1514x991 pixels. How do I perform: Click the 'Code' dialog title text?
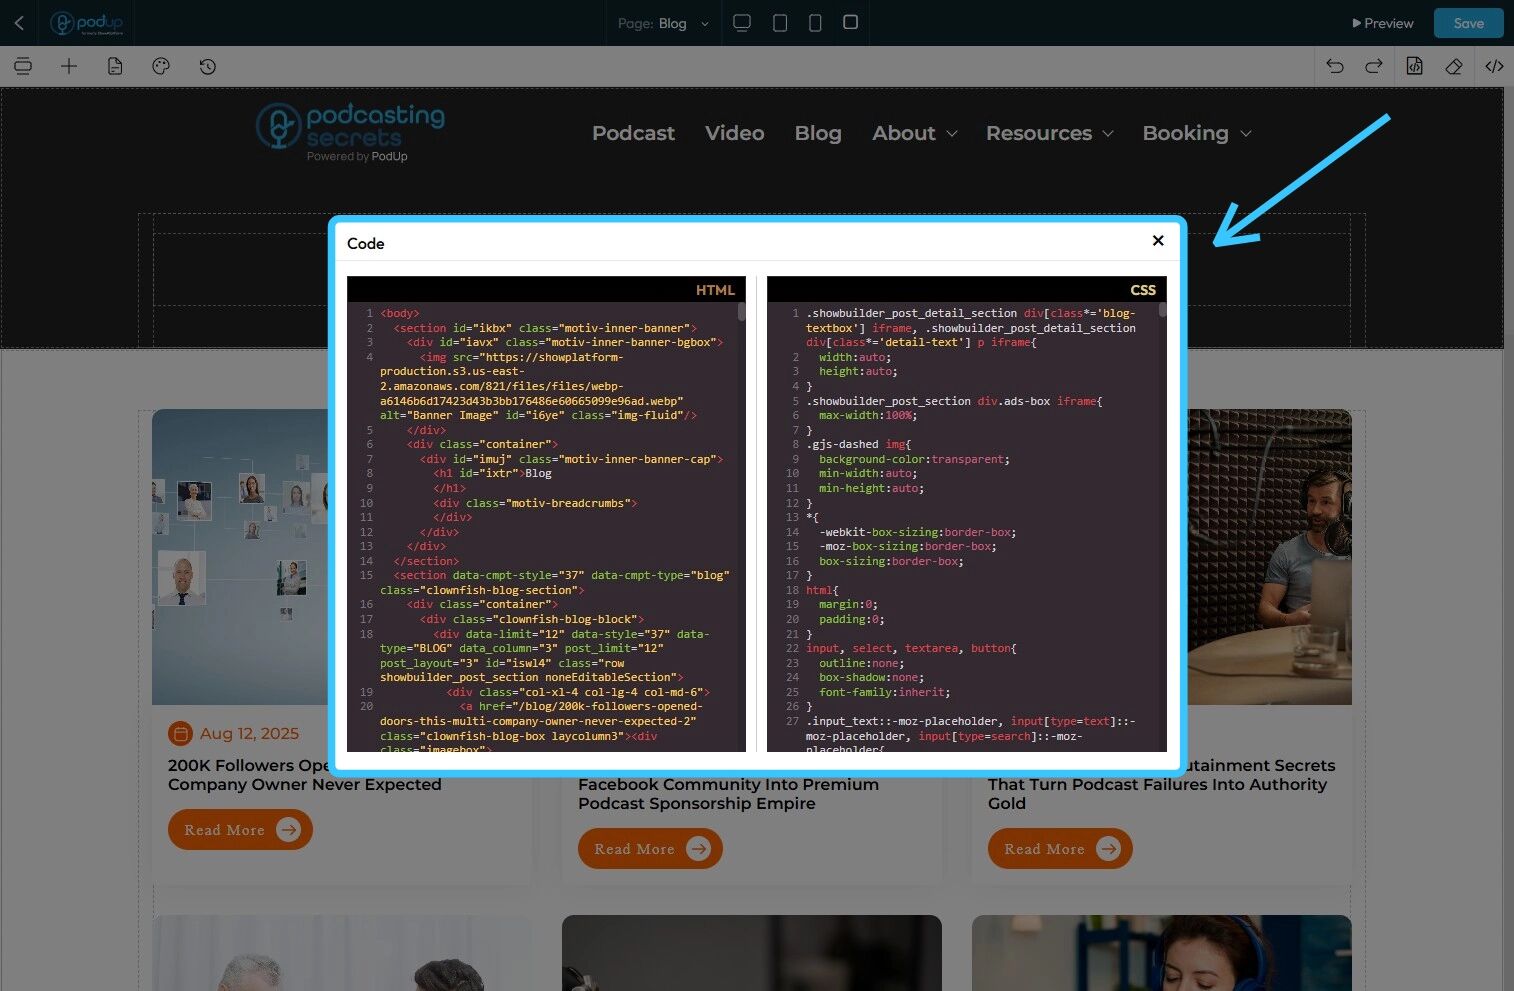365,243
